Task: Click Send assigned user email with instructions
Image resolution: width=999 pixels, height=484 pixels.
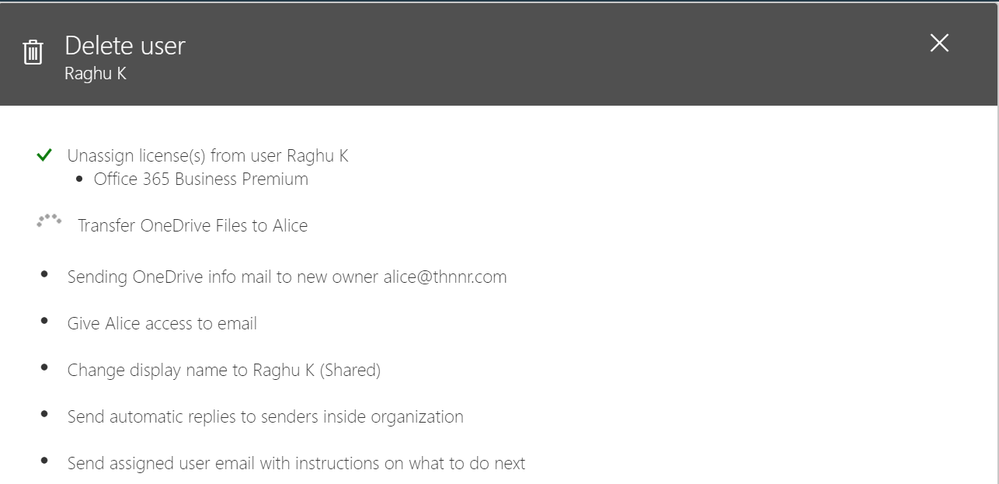Action: click(x=296, y=463)
